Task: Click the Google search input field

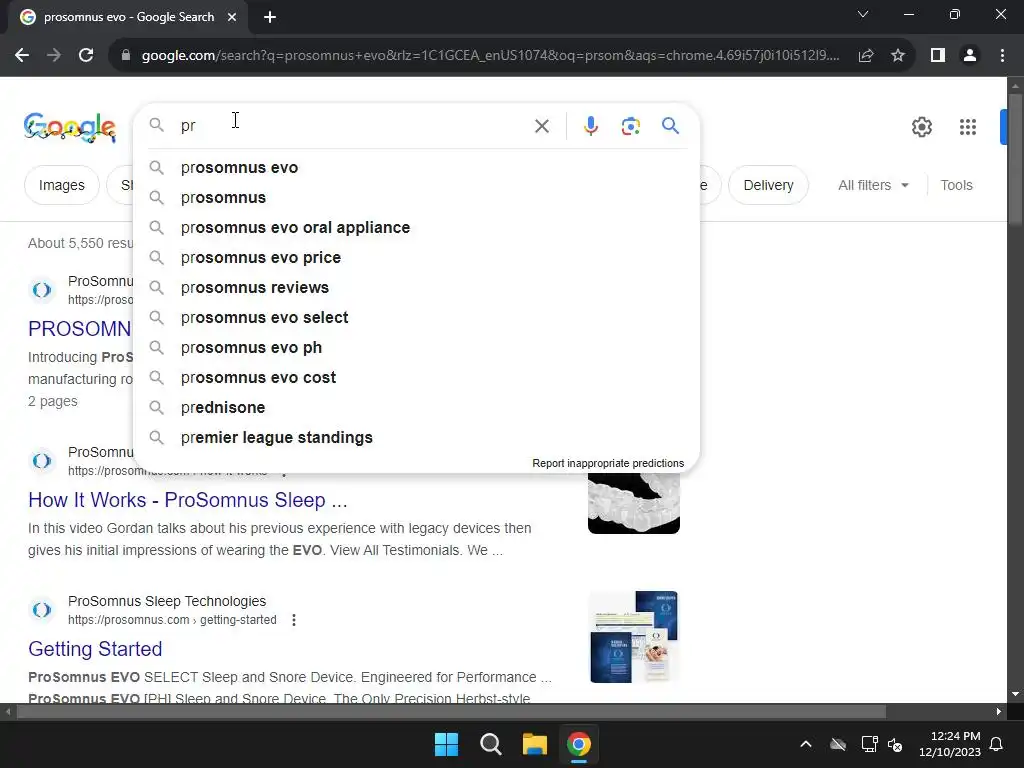Action: pyautogui.click(x=353, y=125)
